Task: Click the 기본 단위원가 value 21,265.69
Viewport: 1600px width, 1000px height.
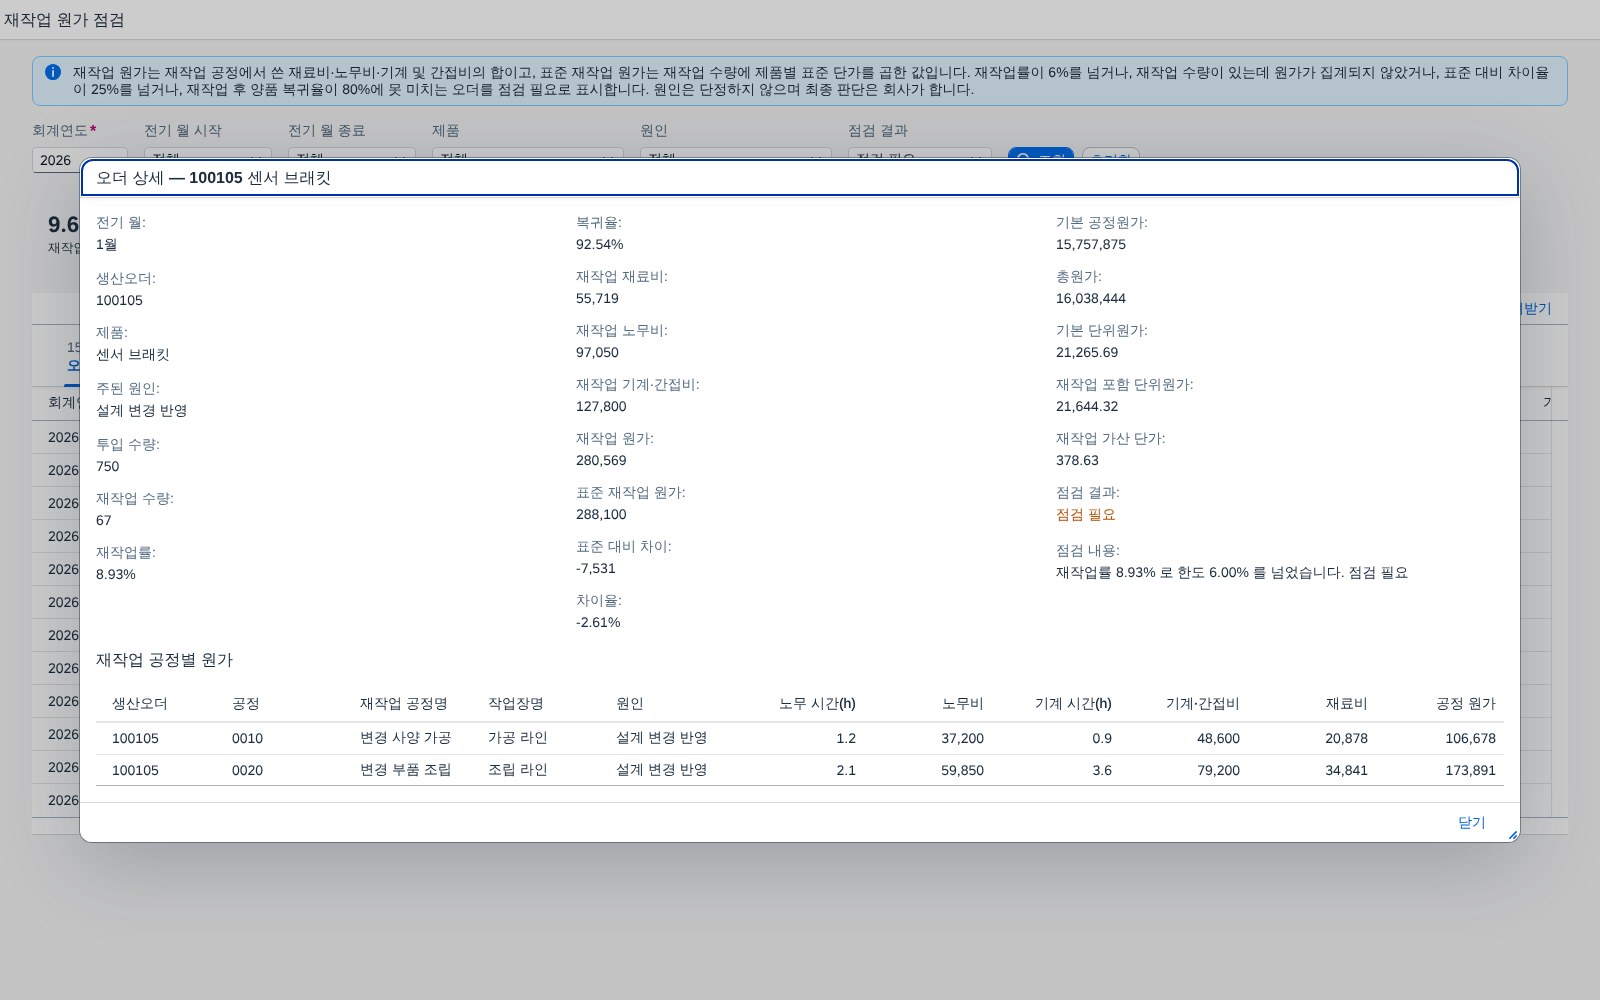Action: (x=1087, y=352)
